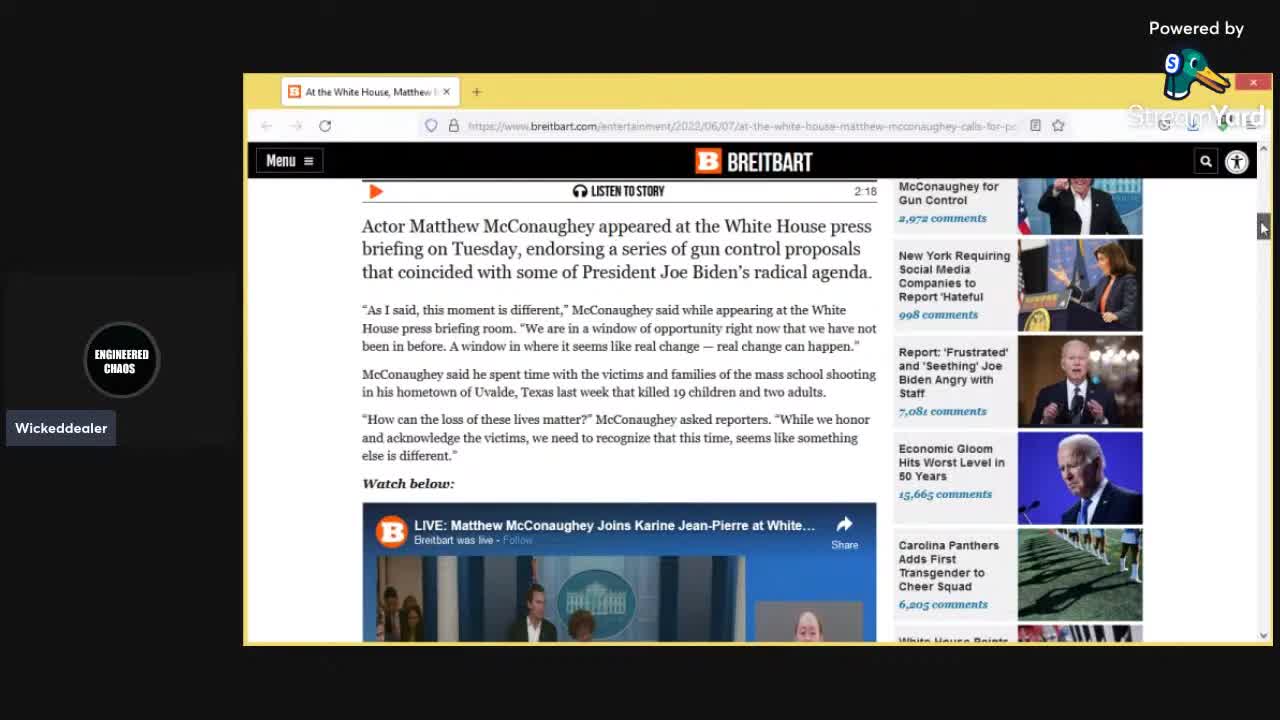Click the LIVE Matthew McConaughey video title
The image size is (1280, 720).
(x=614, y=525)
